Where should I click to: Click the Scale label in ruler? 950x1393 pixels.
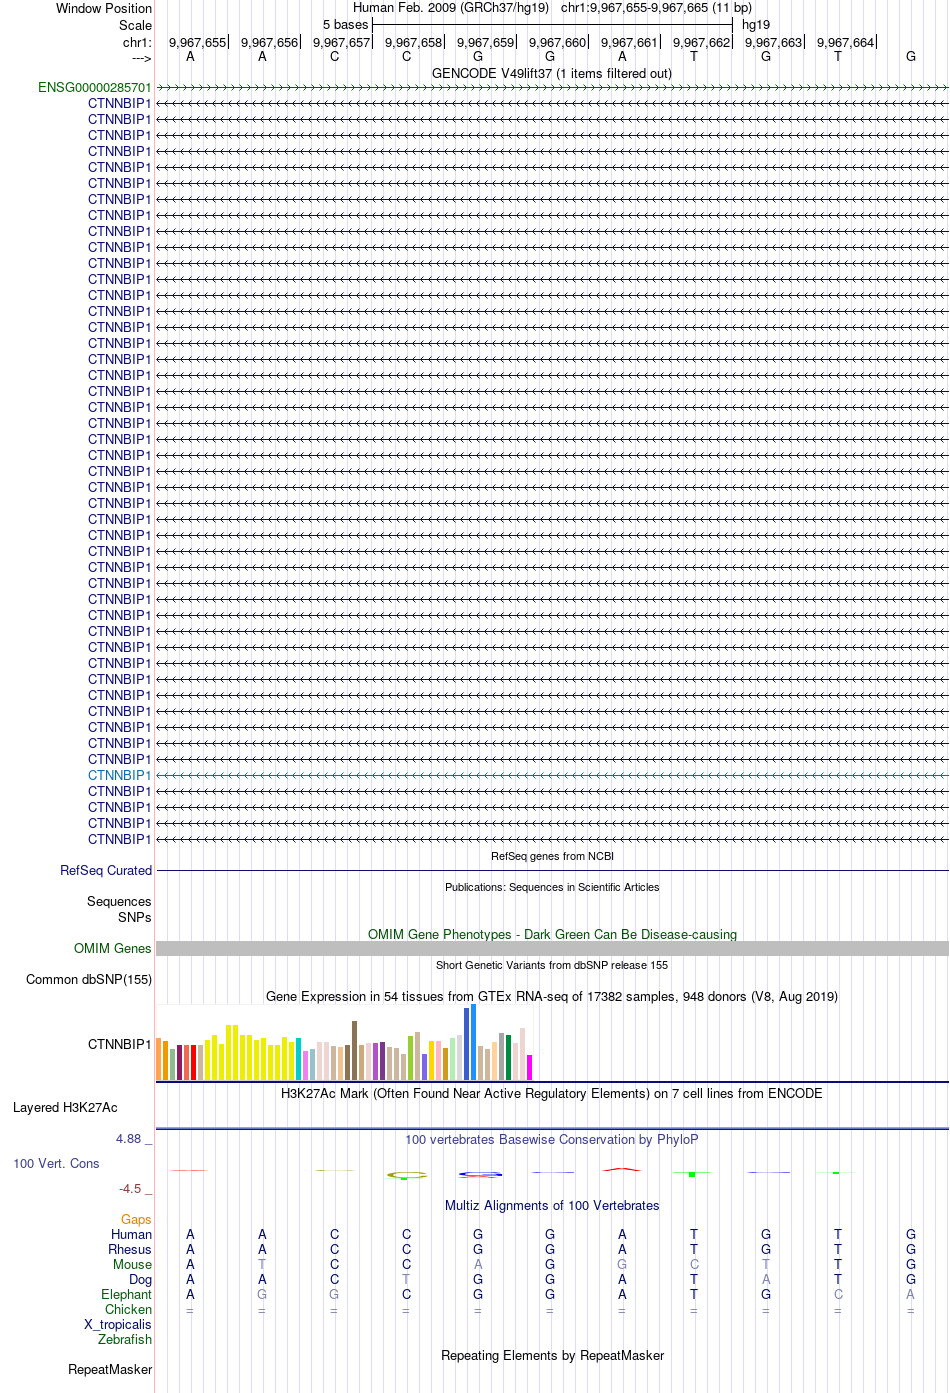[135, 25]
